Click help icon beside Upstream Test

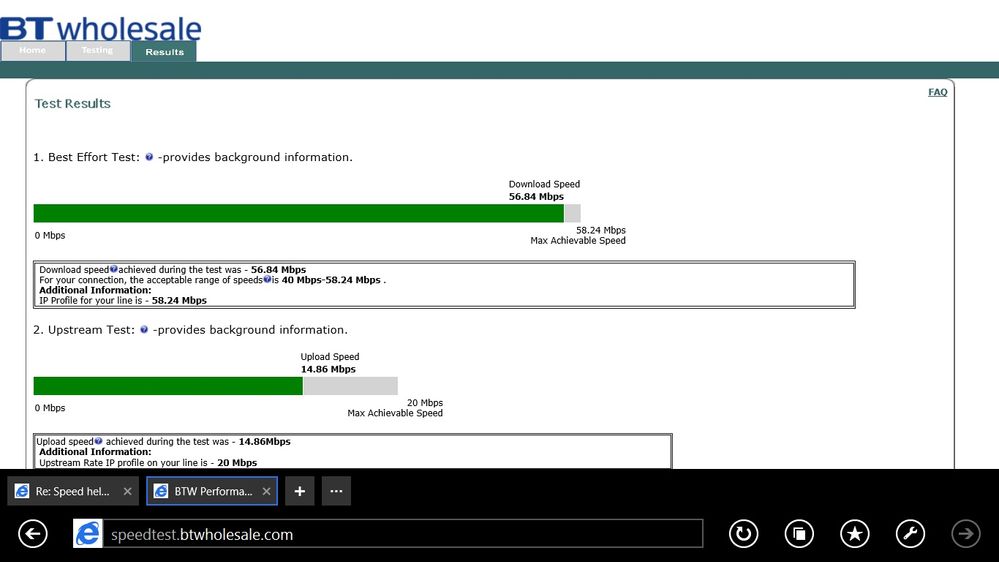[144, 329]
